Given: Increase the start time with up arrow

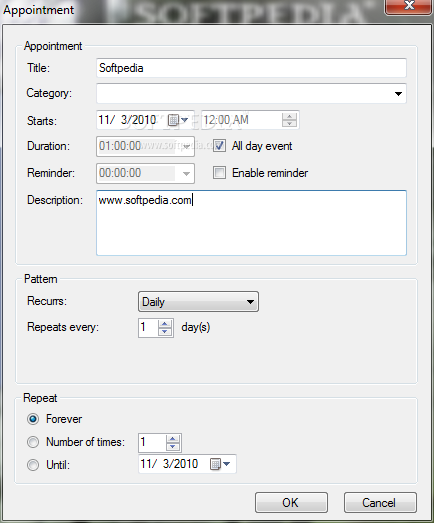Looking at the screenshot, I should click(289, 116).
